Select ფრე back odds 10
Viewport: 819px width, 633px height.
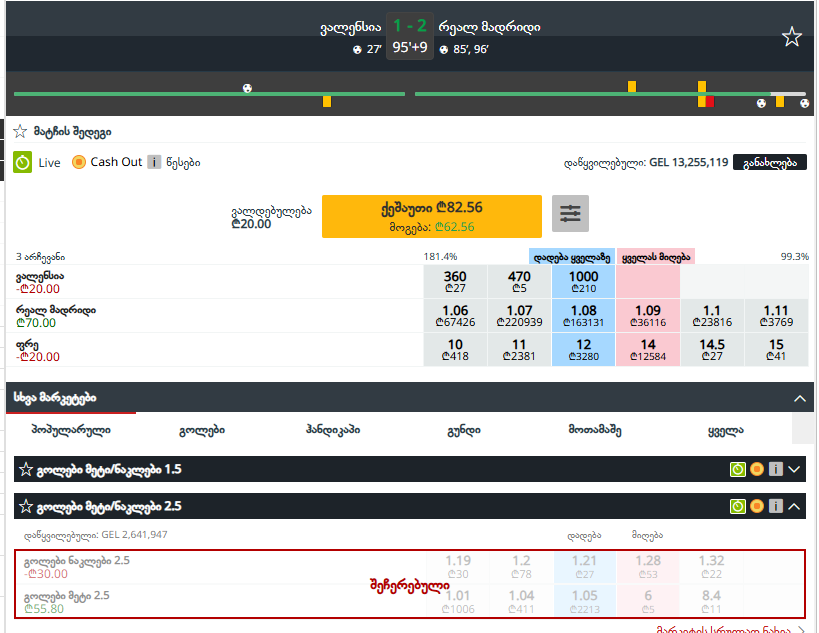[x=455, y=349]
